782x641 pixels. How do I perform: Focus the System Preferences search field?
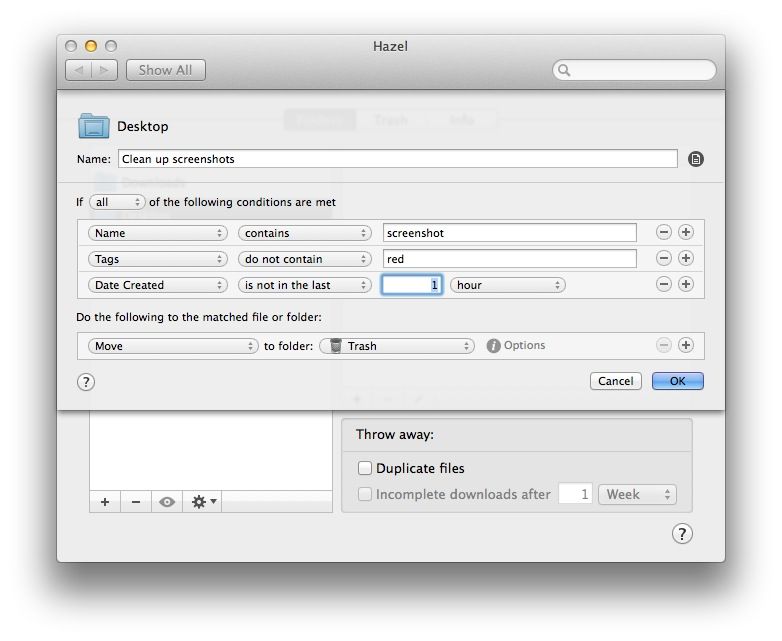640,70
